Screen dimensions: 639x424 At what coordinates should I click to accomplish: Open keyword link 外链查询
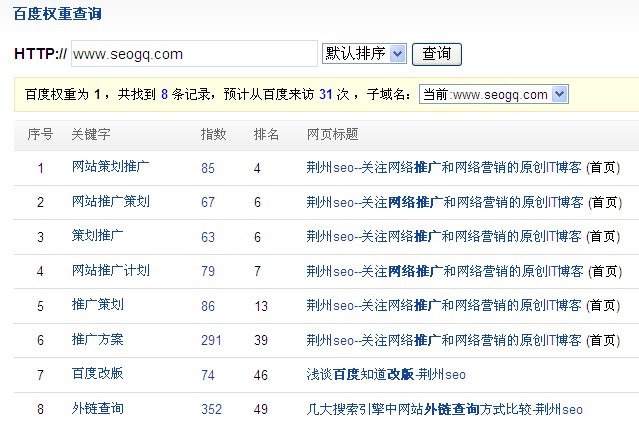point(98,408)
